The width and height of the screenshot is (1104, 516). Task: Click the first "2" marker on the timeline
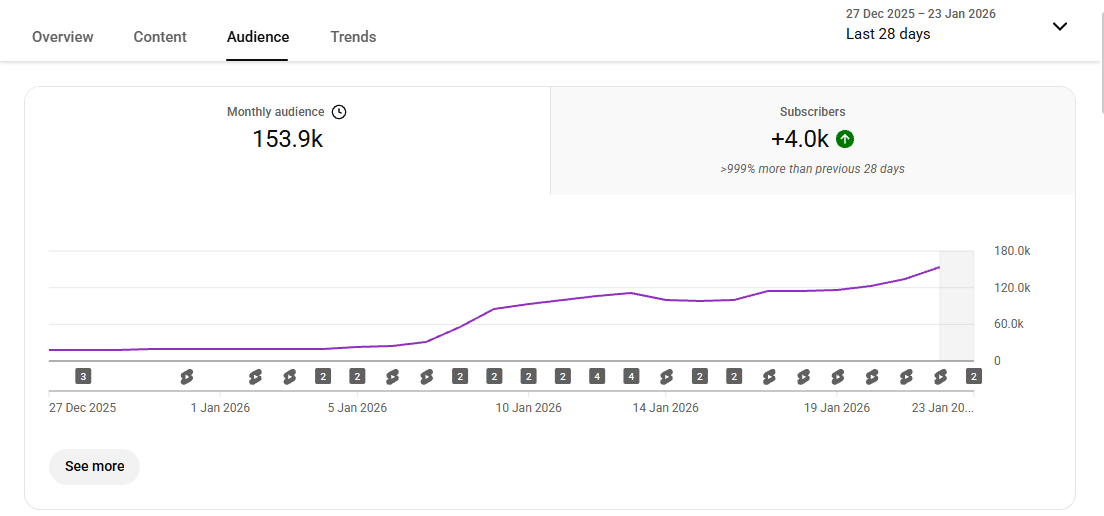click(323, 376)
